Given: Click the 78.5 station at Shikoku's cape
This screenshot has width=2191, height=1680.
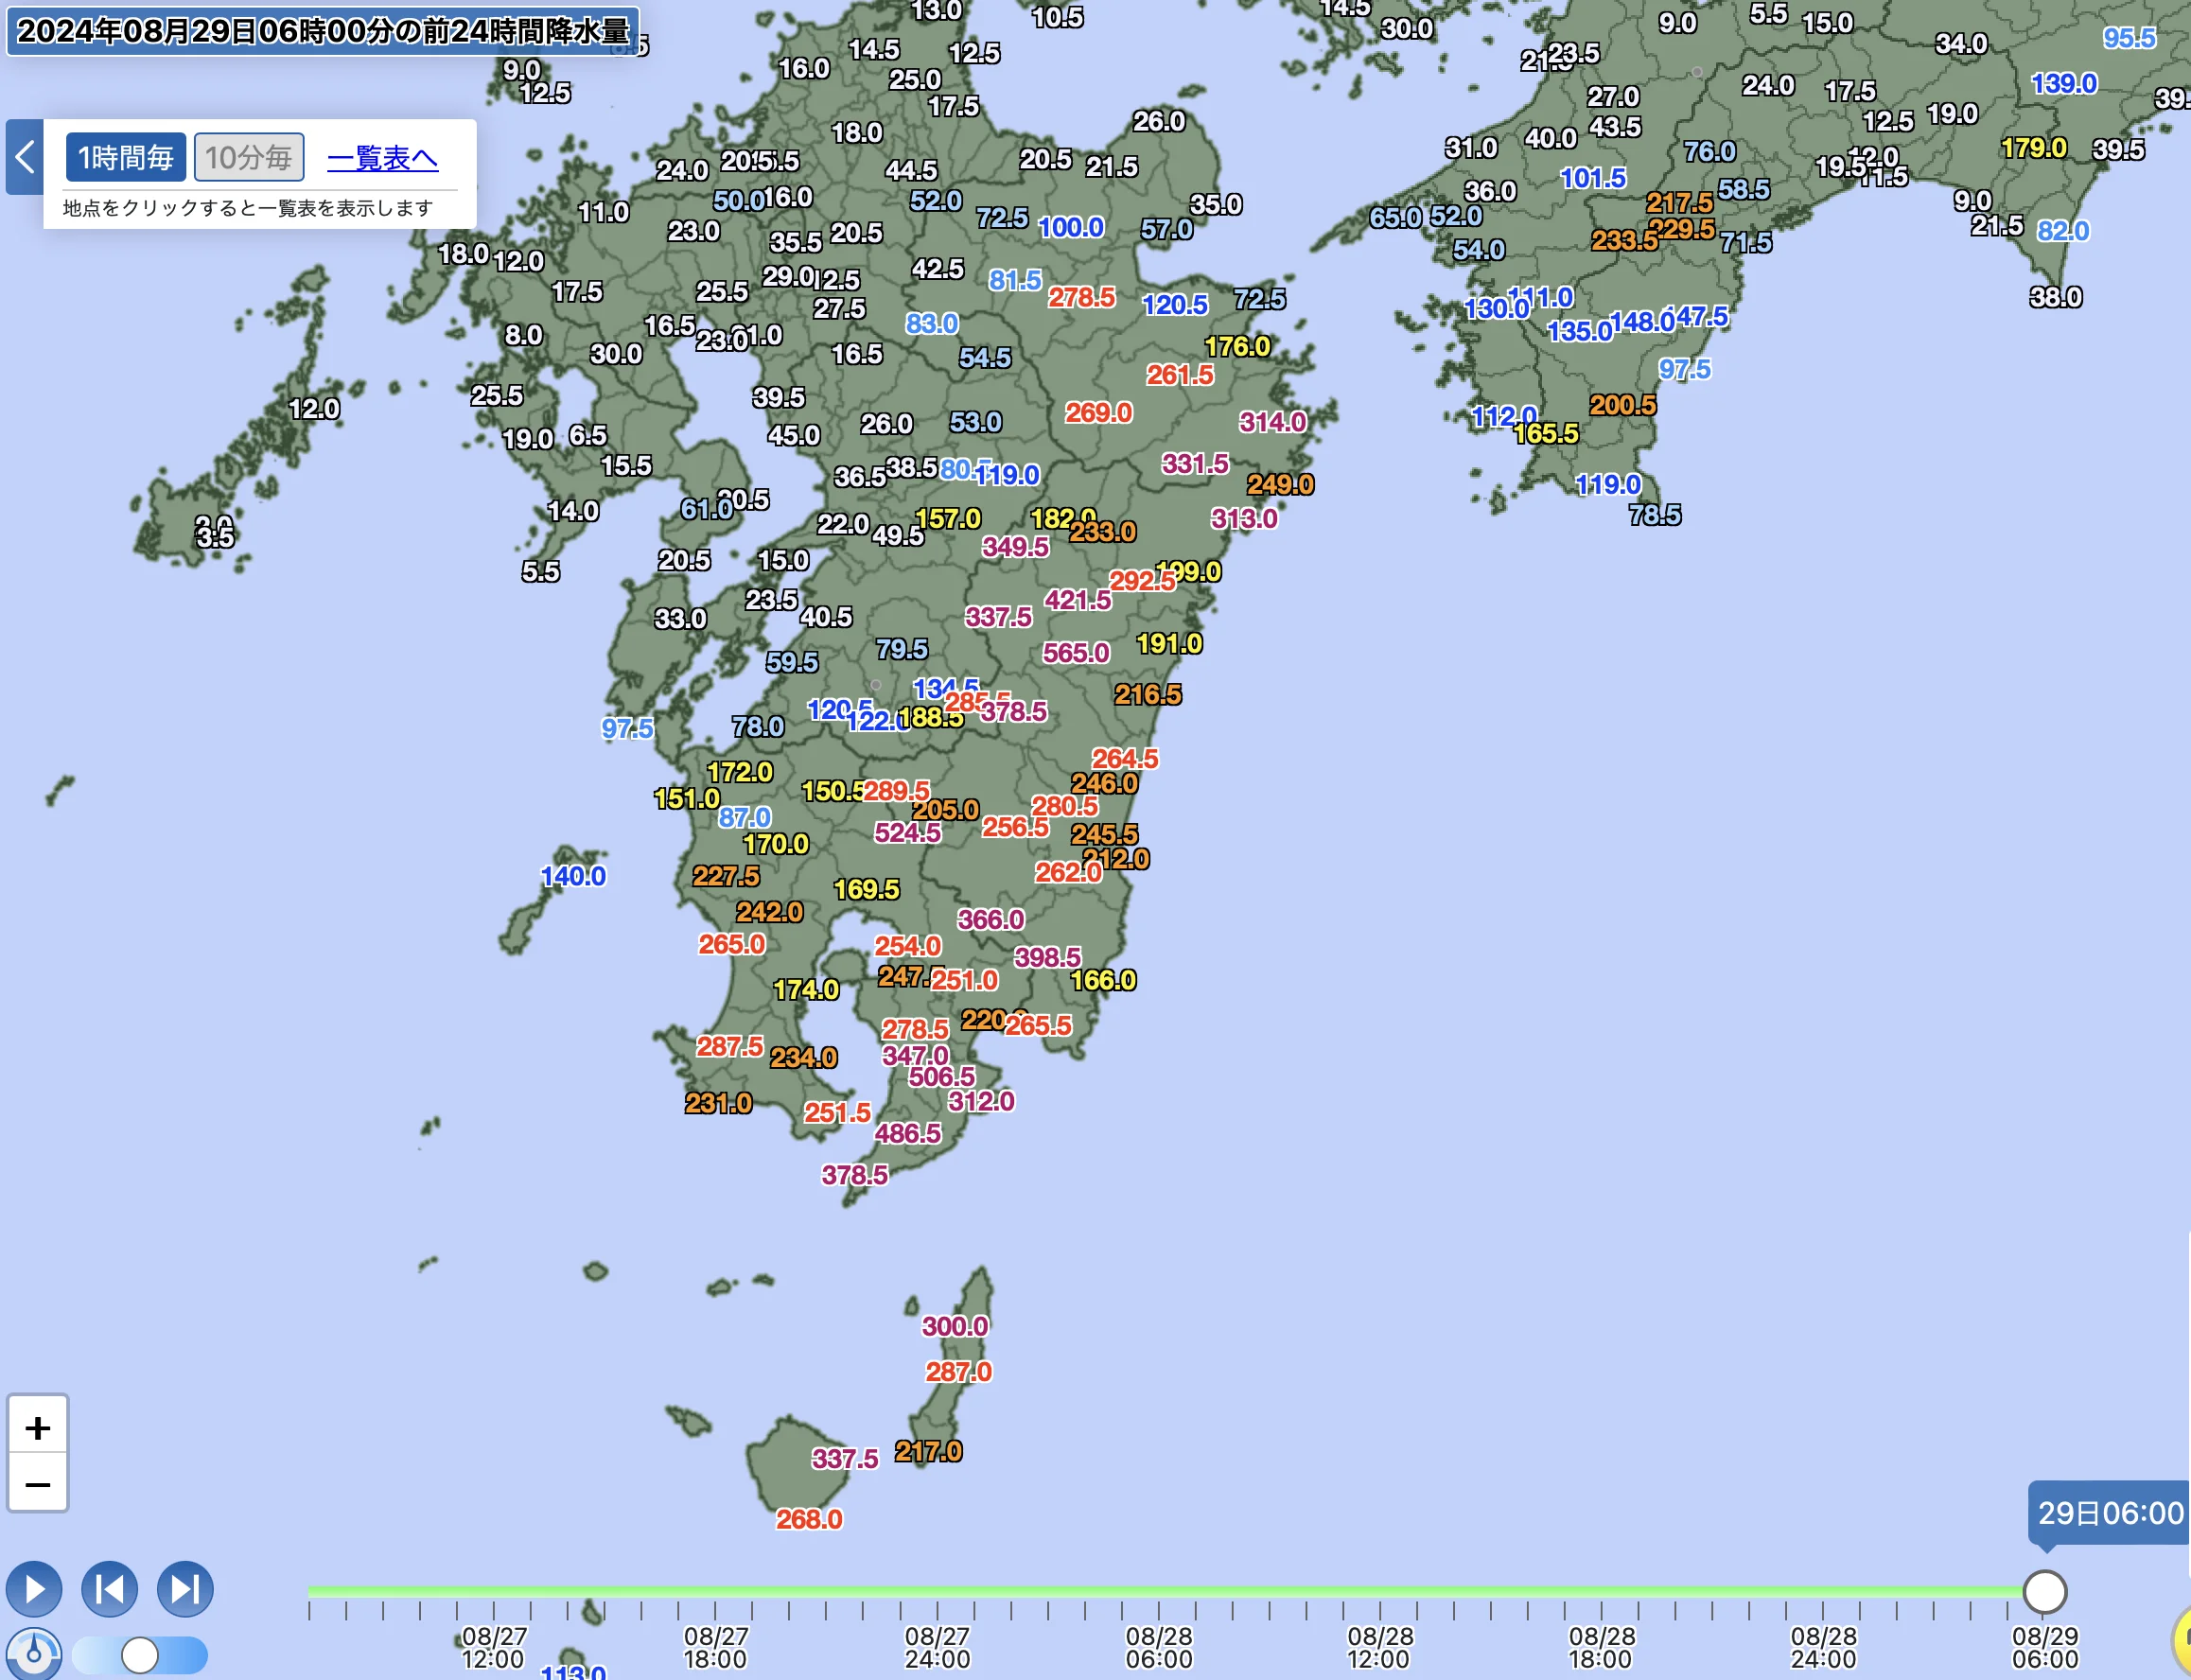Looking at the screenshot, I should point(1654,515).
